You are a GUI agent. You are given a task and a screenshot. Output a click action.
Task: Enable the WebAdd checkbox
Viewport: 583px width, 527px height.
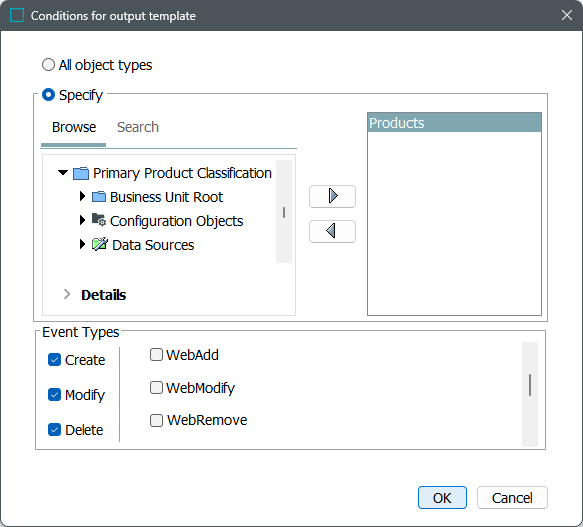click(x=156, y=354)
